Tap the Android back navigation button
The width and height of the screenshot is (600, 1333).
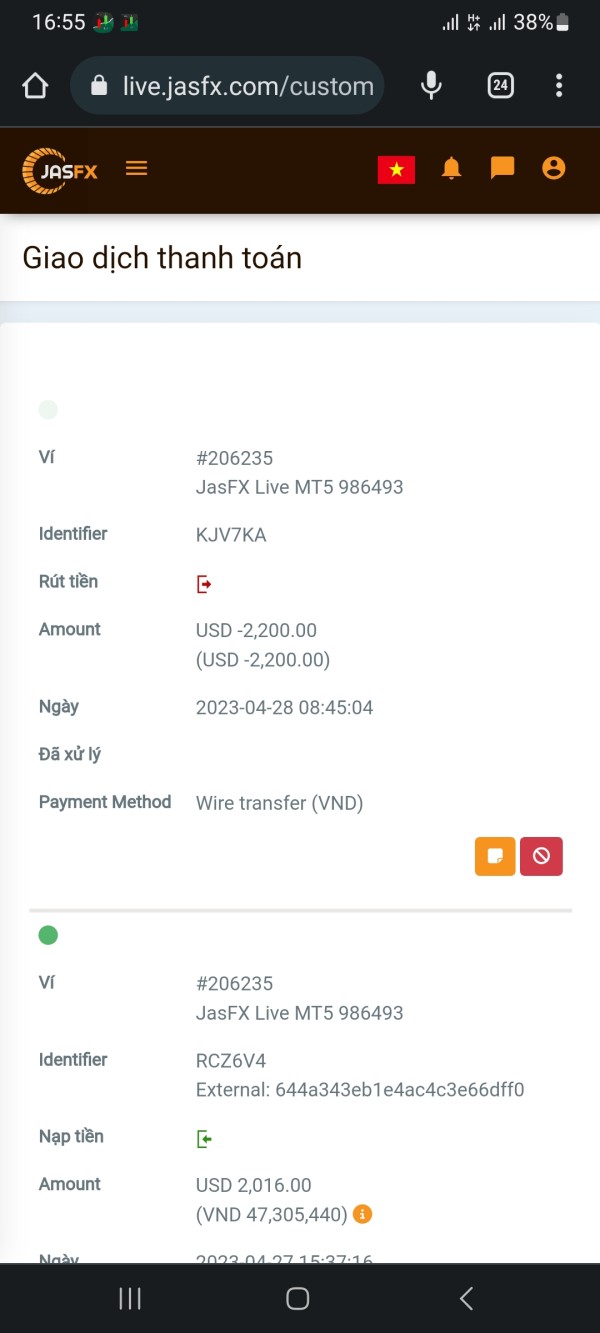tap(466, 1298)
